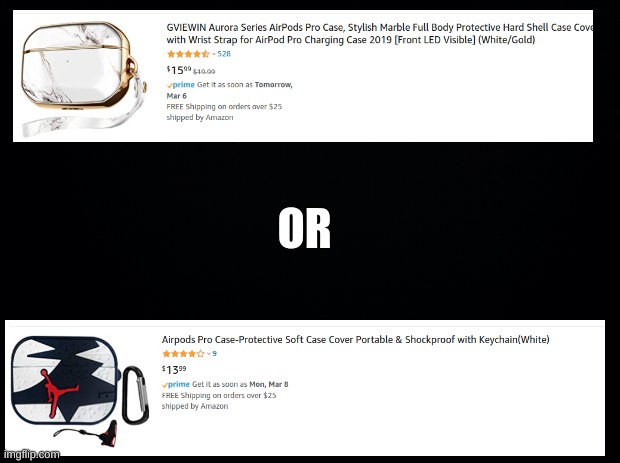Click the four-star rating of the soft case
This screenshot has height=463, width=620.
click(183, 353)
